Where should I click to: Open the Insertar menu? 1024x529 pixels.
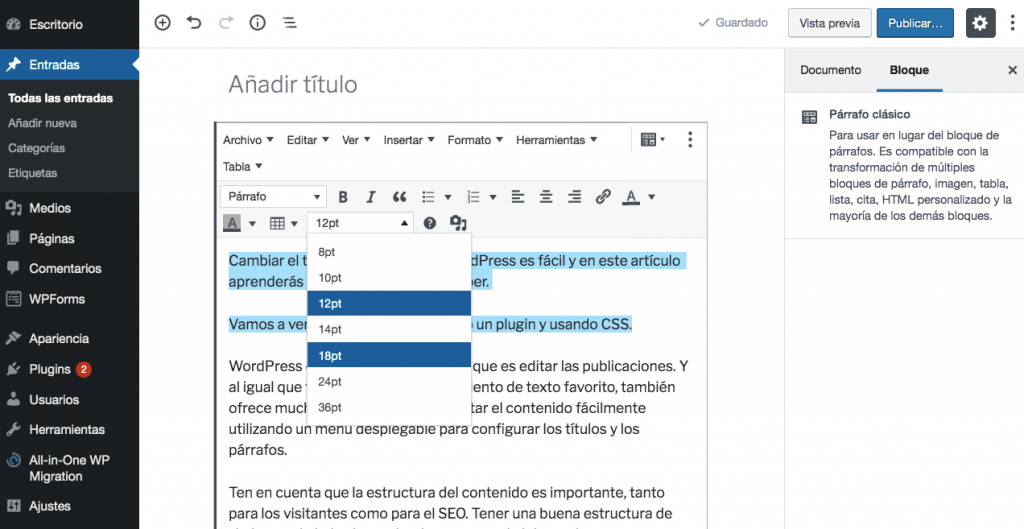click(409, 140)
